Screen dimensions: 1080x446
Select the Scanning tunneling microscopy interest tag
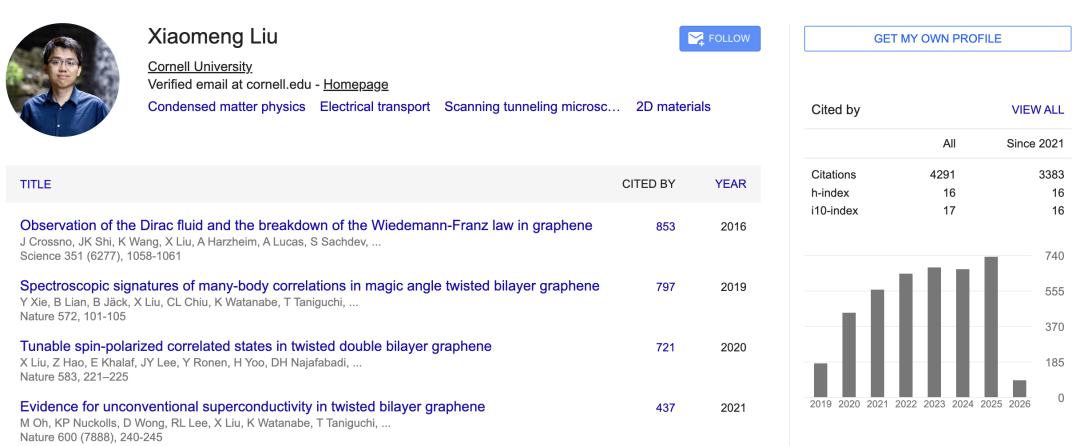pyautogui.click(x=532, y=107)
